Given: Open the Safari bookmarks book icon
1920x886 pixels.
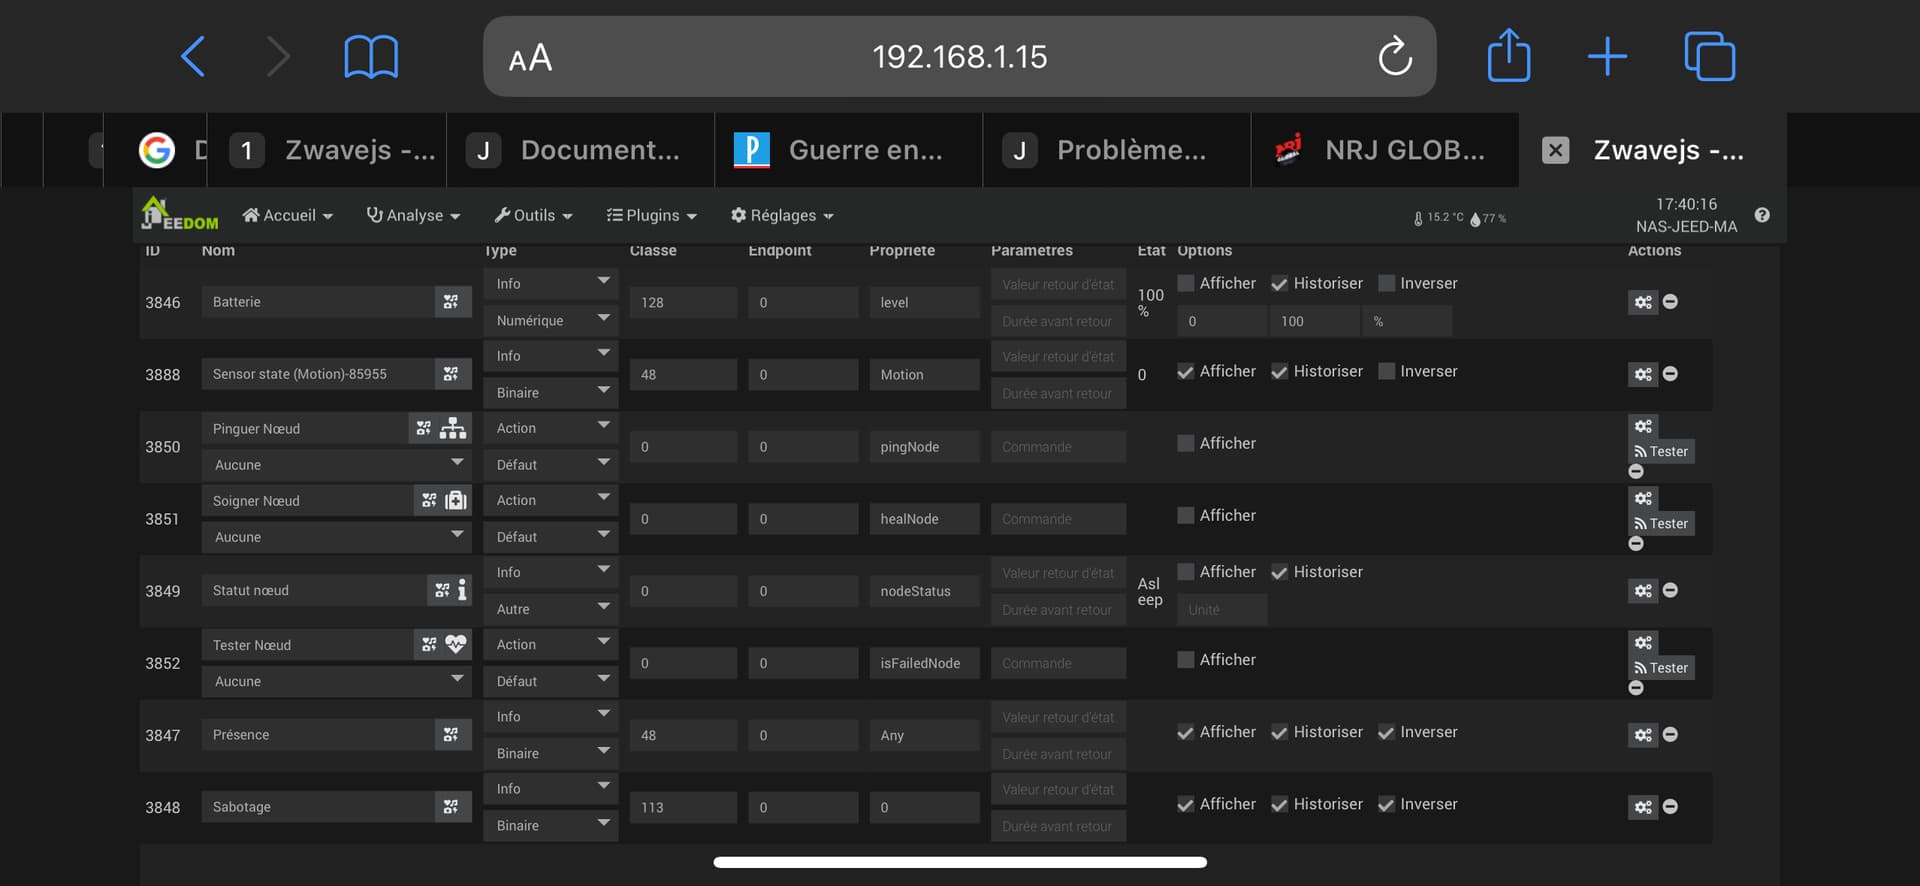Looking at the screenshot, I should click(371, 56).
